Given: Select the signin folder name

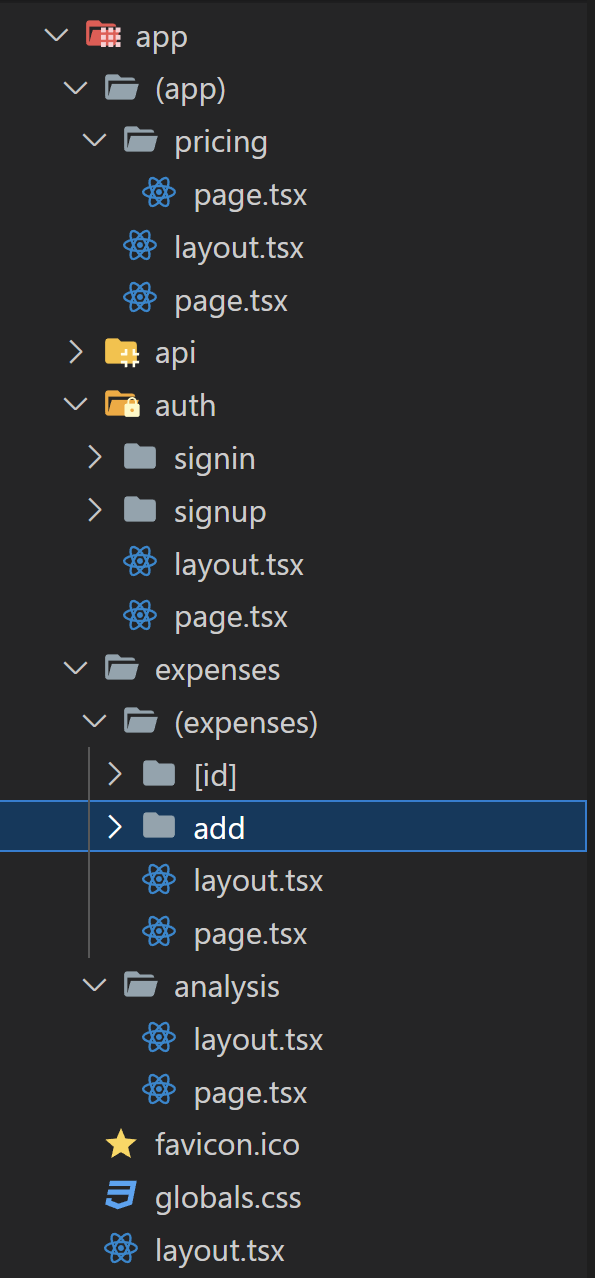Looking at the screenshot, I should (x=215, y=459).
